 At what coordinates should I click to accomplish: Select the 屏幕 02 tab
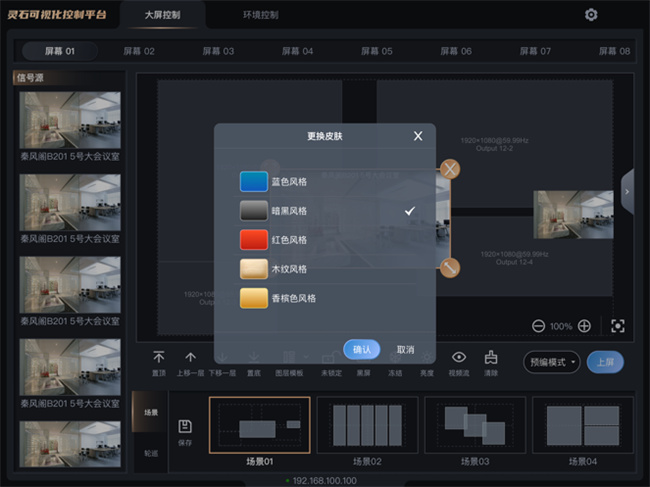(x=139, y=51)
